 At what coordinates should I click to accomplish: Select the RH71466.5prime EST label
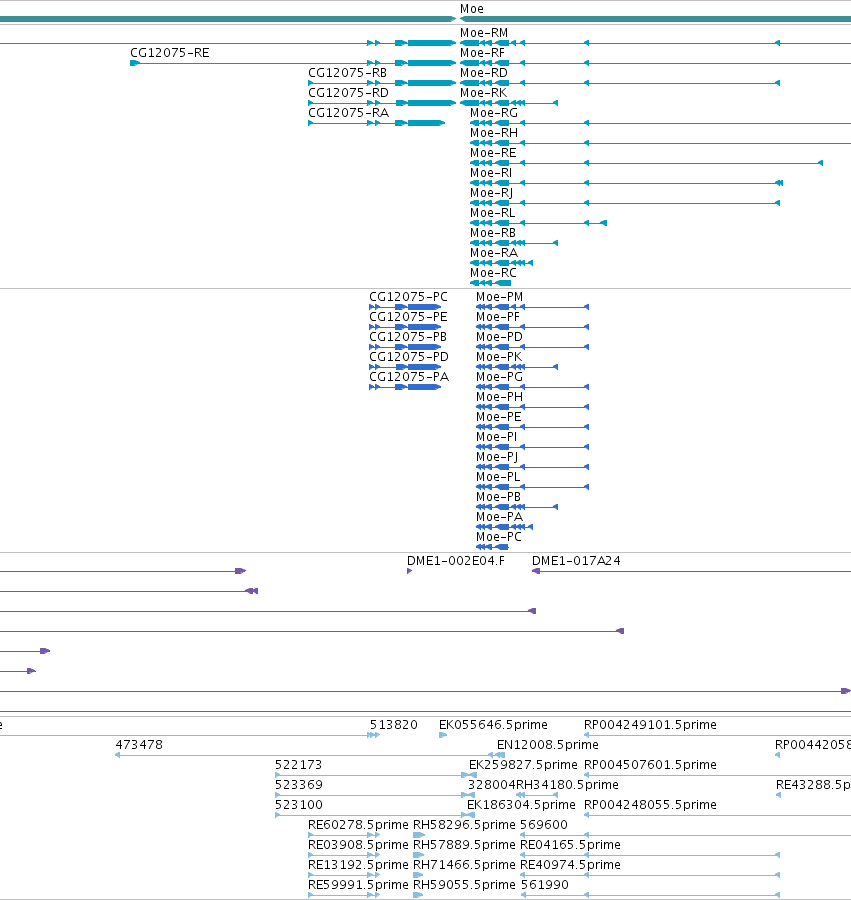(x=464, y=865)
